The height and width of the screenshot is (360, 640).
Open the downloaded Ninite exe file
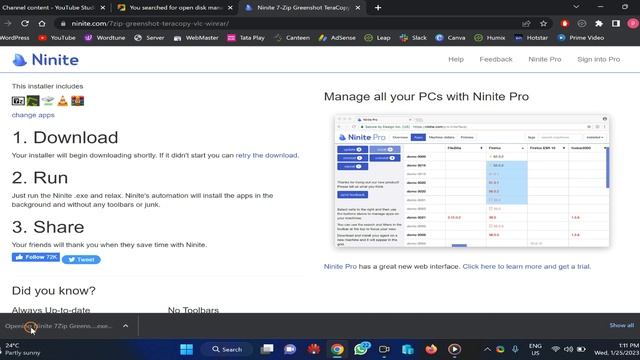[58, 326]
